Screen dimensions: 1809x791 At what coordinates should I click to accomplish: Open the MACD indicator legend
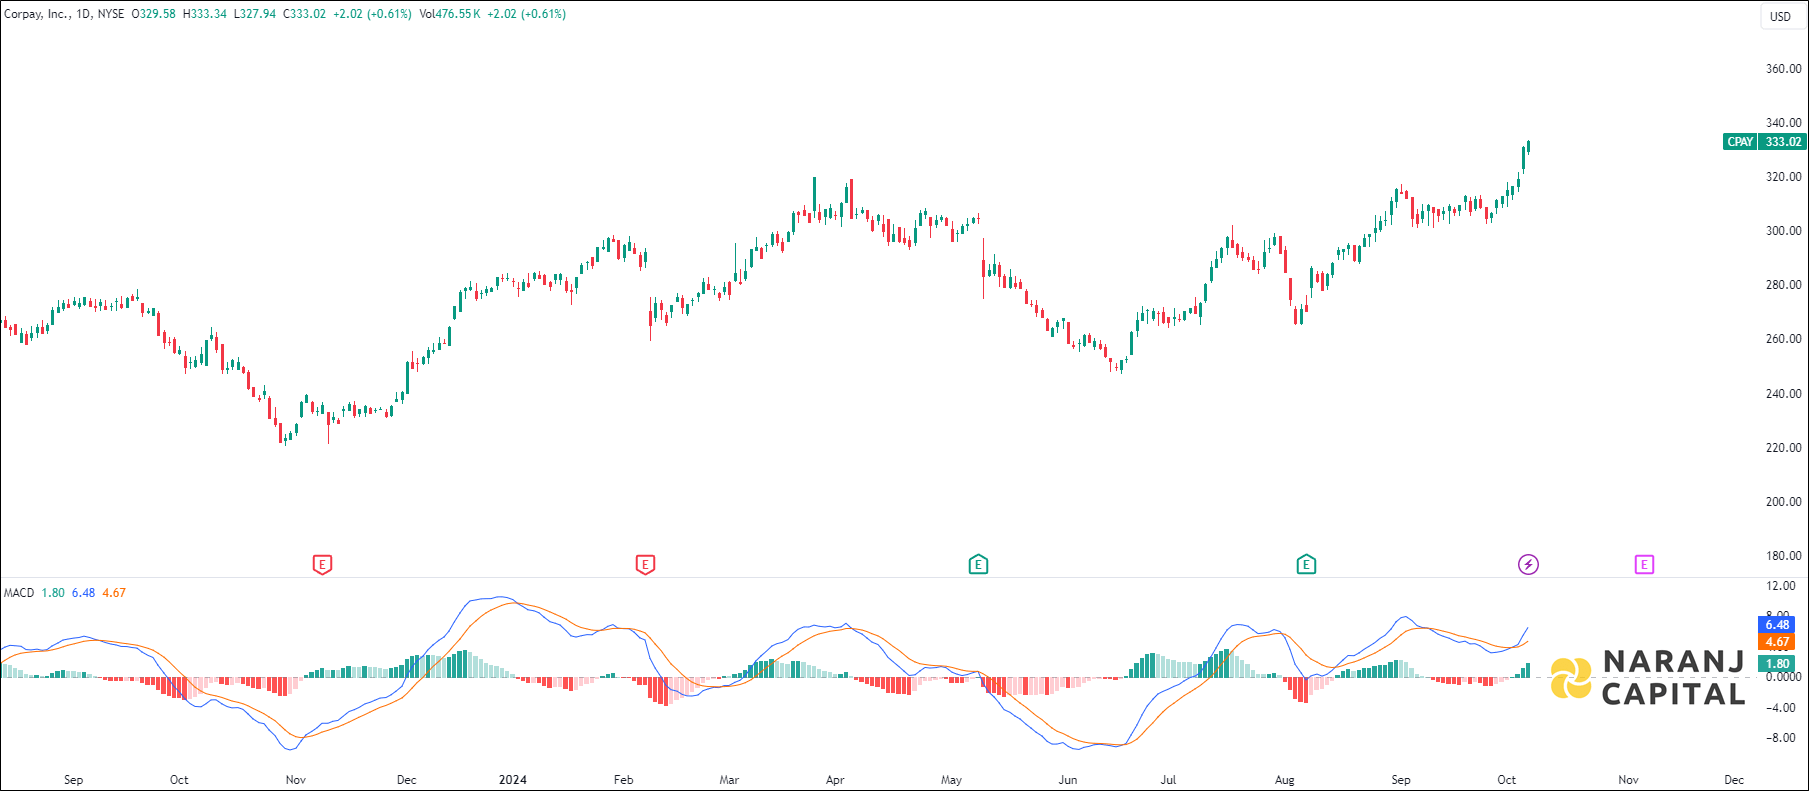click(x=19, y=593)
